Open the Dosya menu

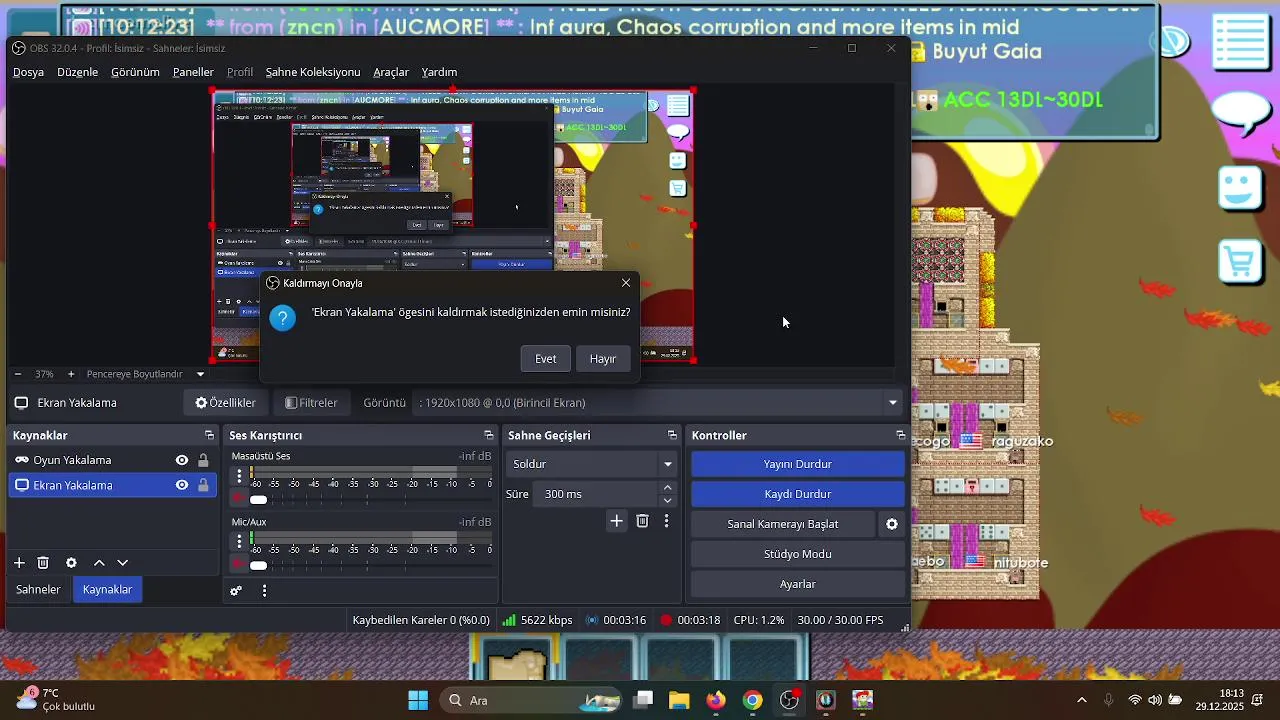coord(28,72)
